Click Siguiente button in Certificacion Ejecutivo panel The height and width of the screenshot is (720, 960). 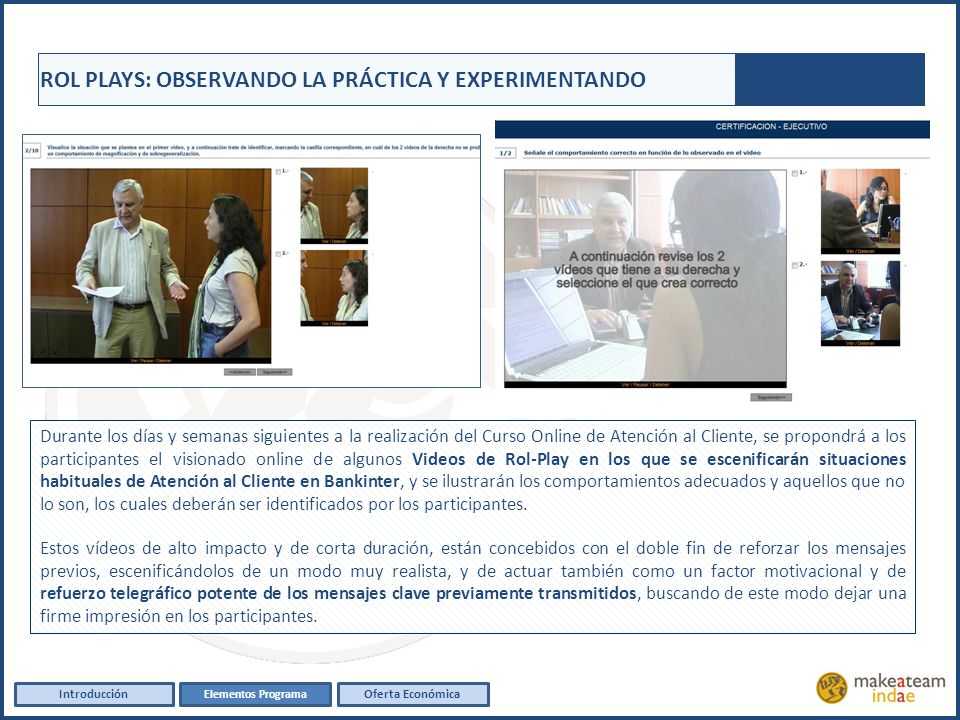tap(771, 397)
